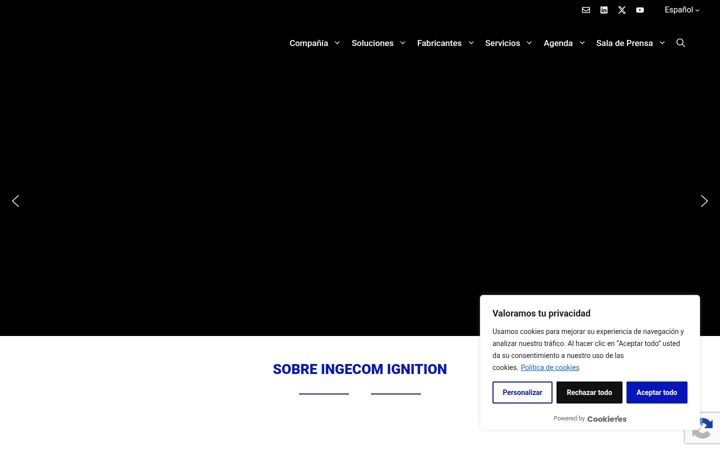Open the email envelope icon
This screenshot has width=720, height=450.
[x=586, y=10]
